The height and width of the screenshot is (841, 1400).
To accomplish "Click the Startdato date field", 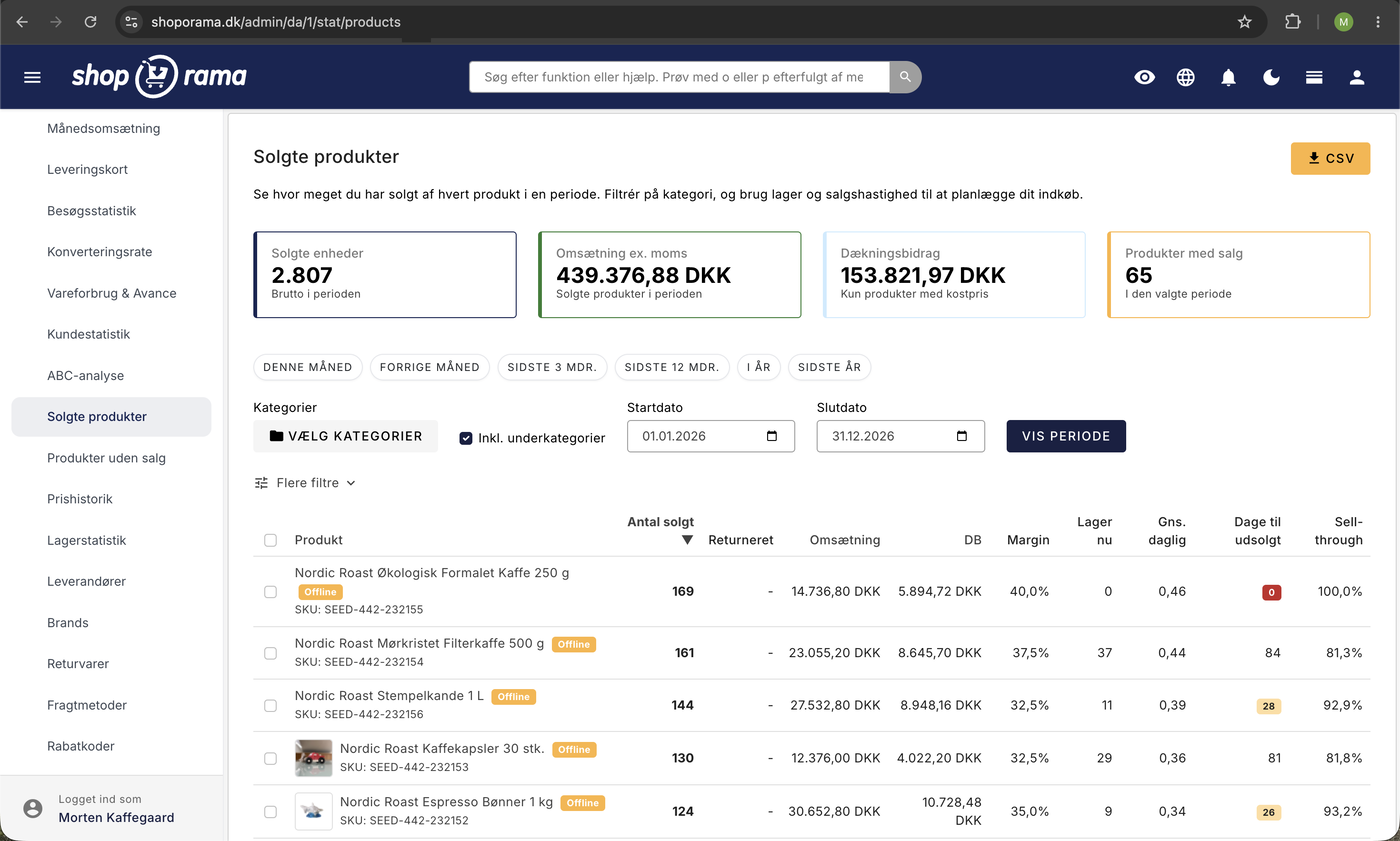I will click(711, 436).
